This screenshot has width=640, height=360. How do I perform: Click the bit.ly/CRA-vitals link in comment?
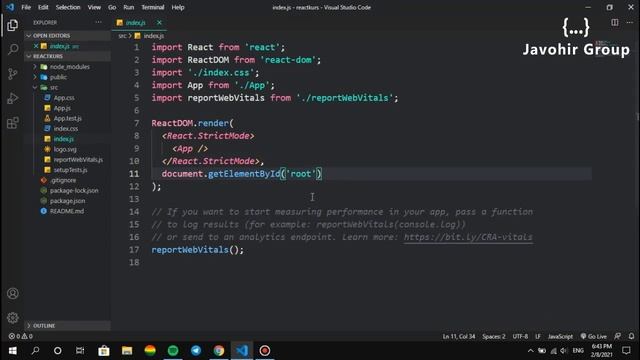tap(468, 237)
